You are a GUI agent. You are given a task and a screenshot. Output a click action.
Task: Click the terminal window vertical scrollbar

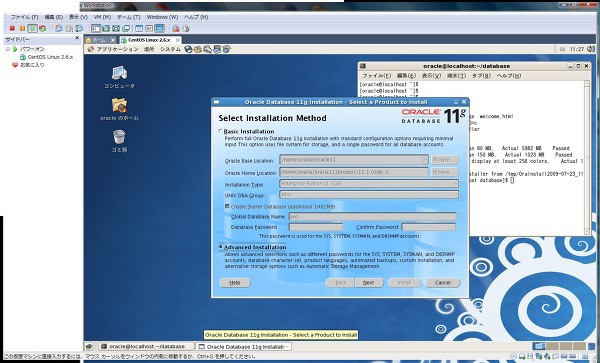587,157
